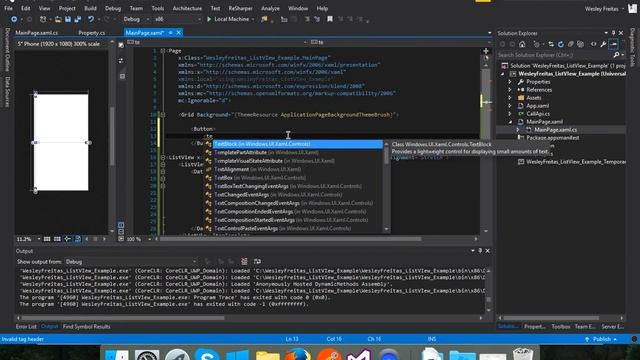Close the MainPage.xaml tab
Image resolution: width=640 pixels, height=360 pixels.
point(179,33)
